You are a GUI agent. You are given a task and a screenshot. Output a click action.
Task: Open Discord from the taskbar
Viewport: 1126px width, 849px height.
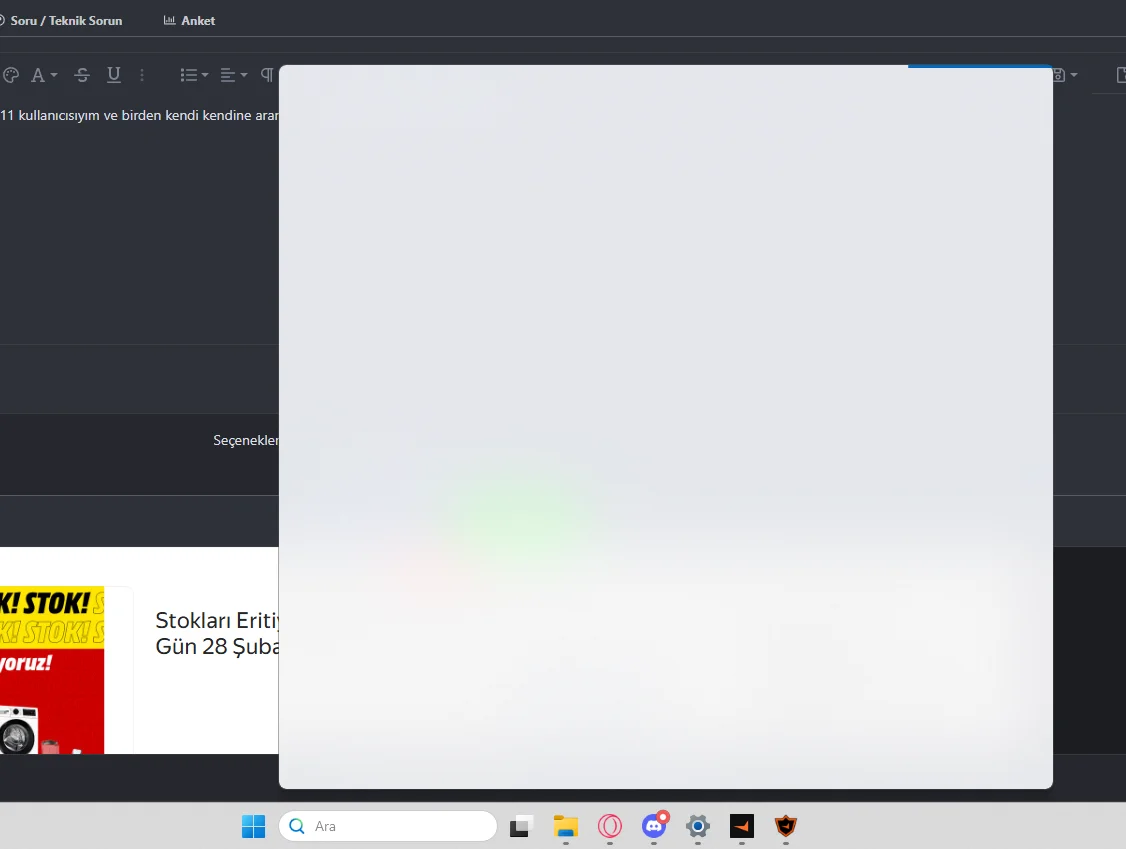tap(654, 826)
